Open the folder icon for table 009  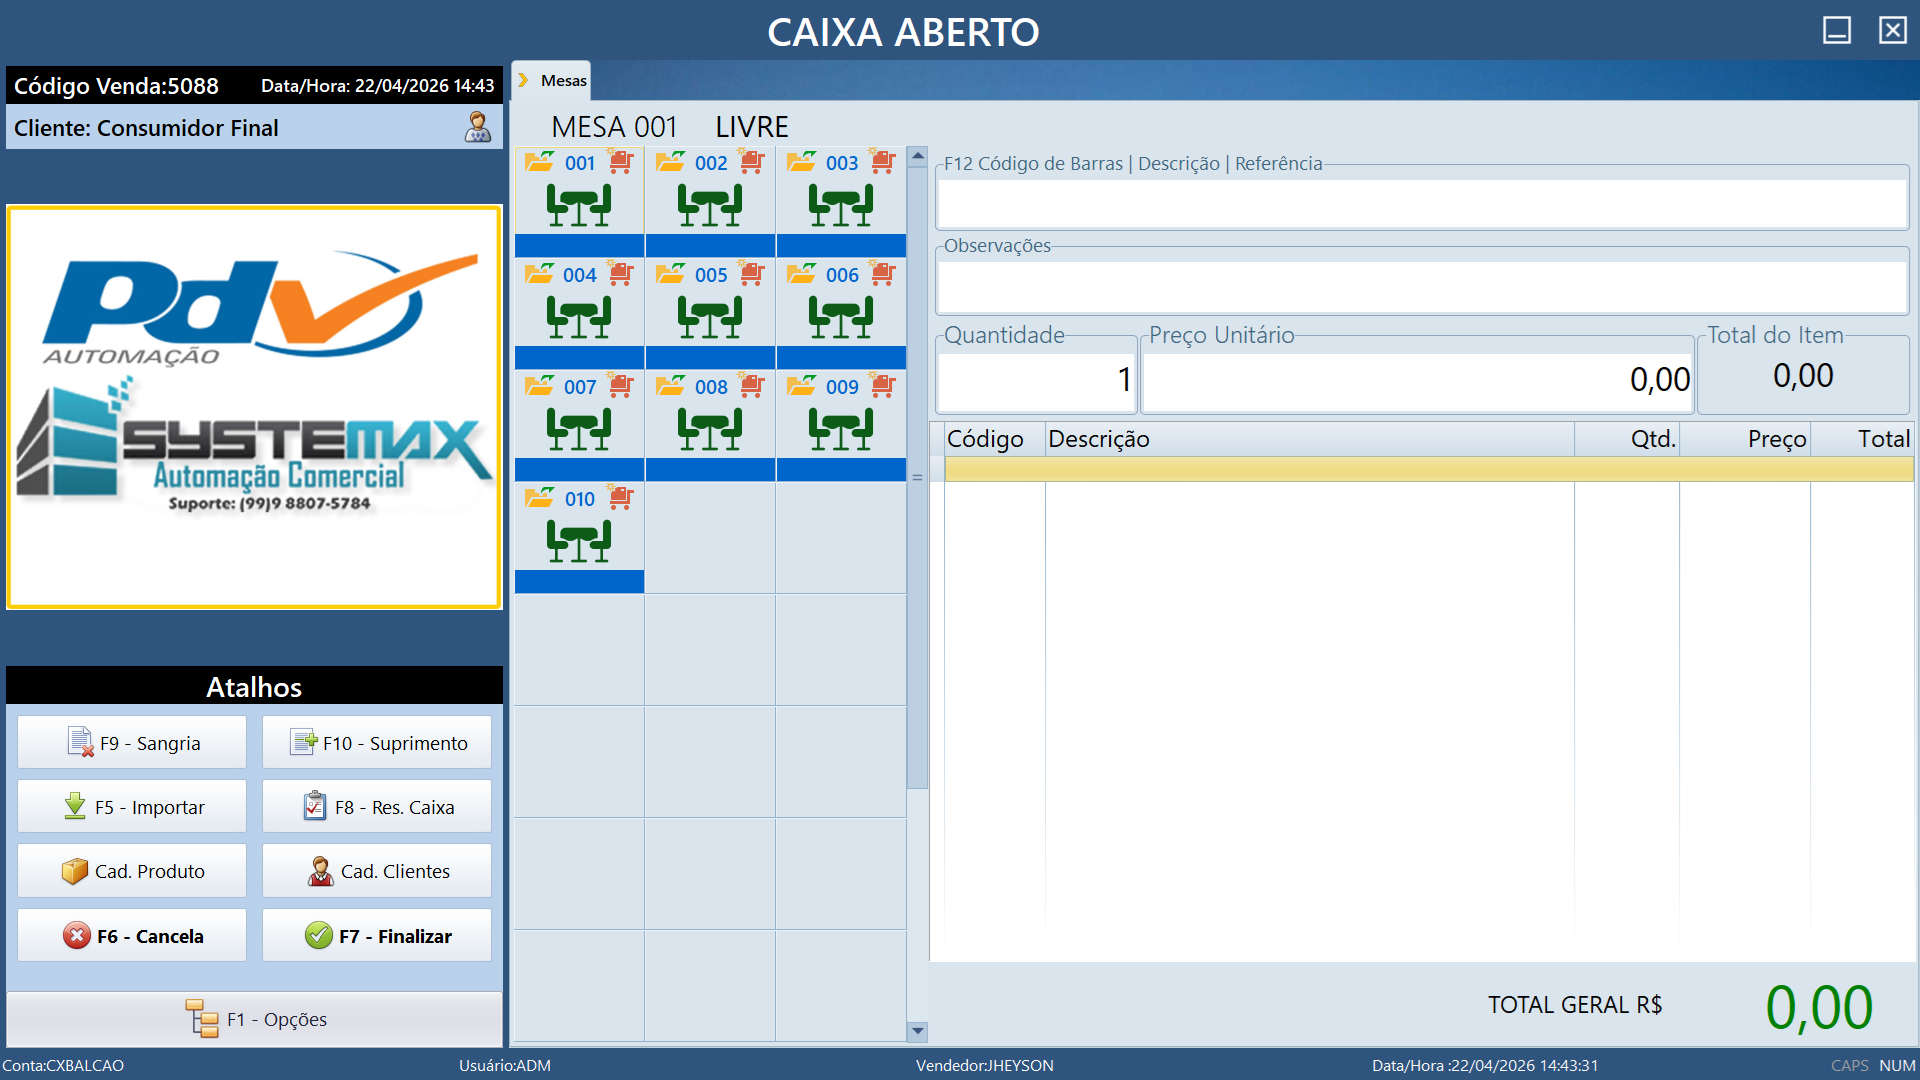801,386
